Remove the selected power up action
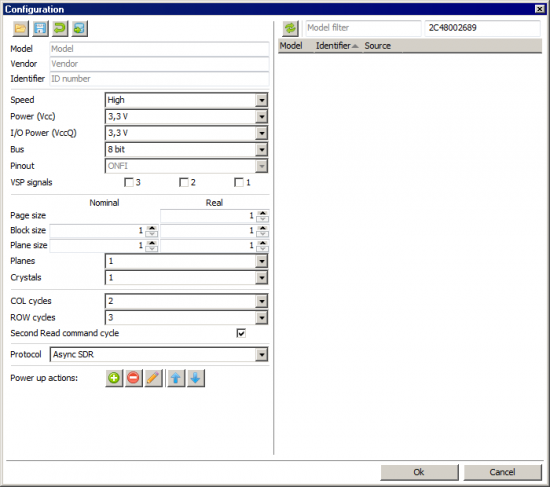Image resolution: width=550 pixels, height=487 pixels. tap(134, 378)
